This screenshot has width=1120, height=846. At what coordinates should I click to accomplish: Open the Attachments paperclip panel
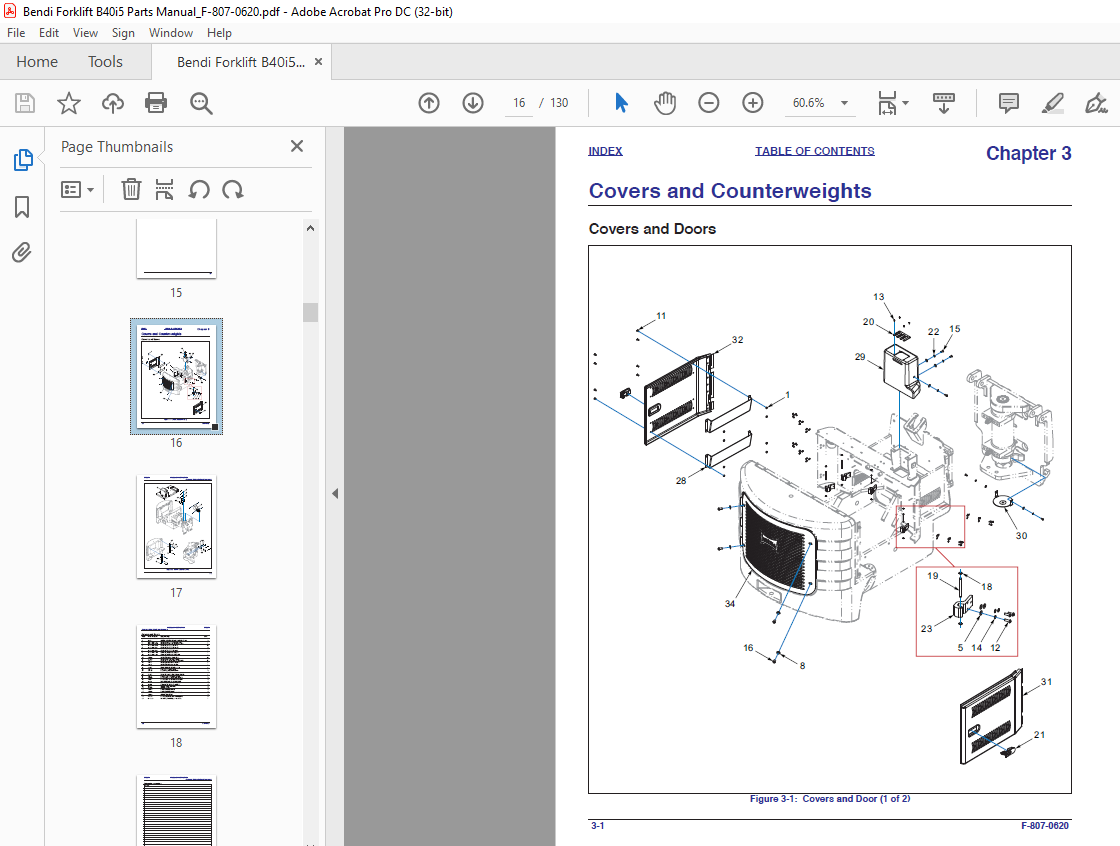click(x=21, y=252)
